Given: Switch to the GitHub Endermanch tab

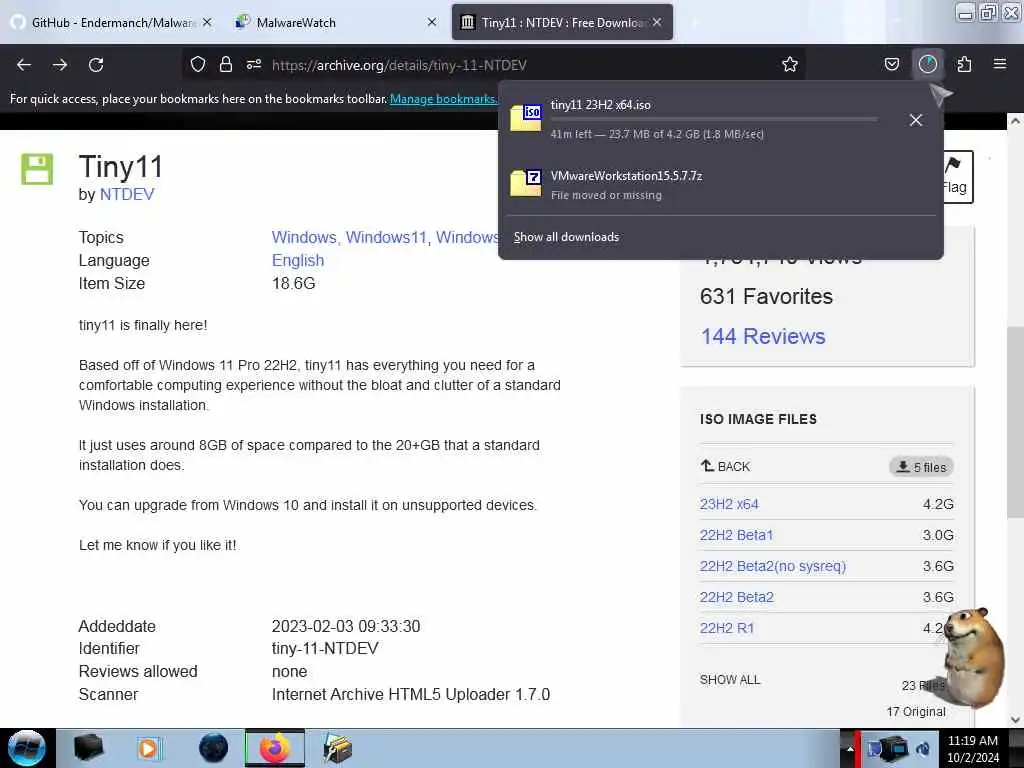Looking at the screenshot, I should [111, 22].
